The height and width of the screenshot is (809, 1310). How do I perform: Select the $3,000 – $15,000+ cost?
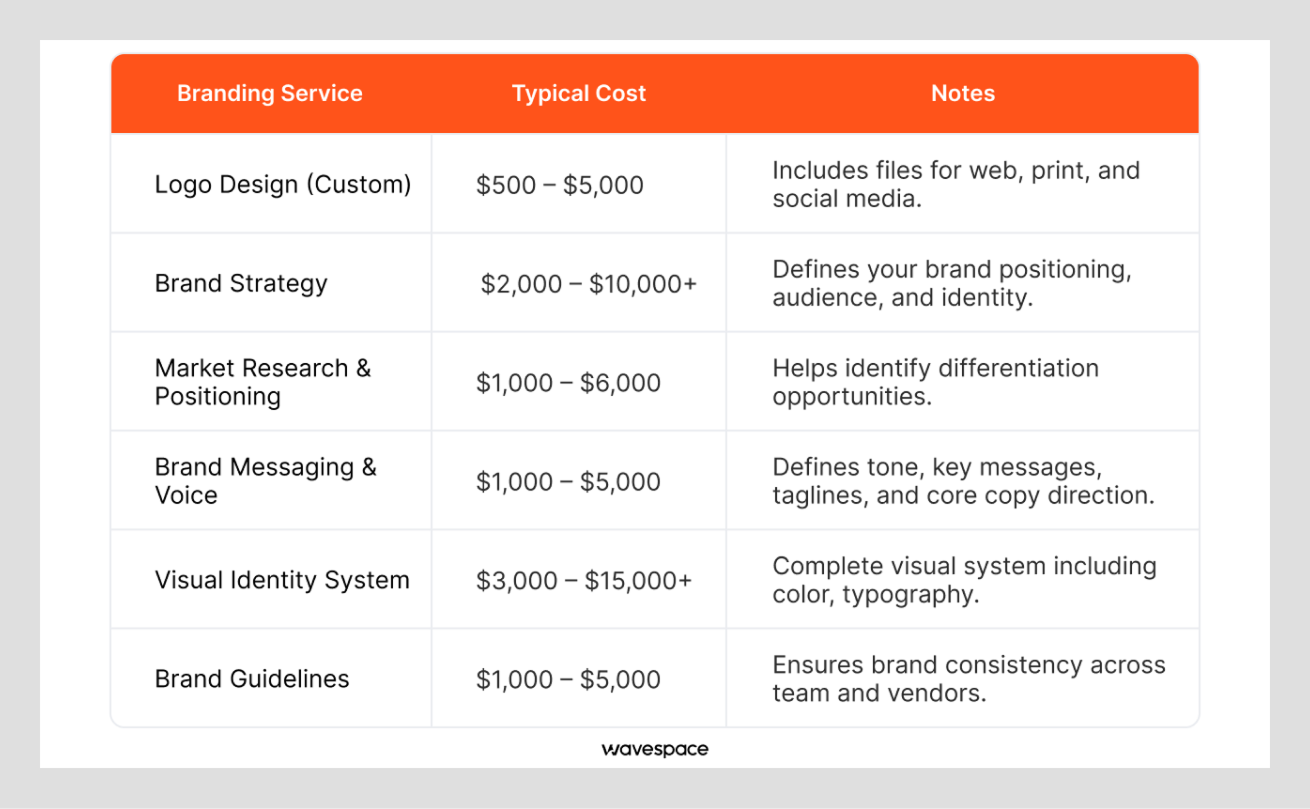click(584, 580)
